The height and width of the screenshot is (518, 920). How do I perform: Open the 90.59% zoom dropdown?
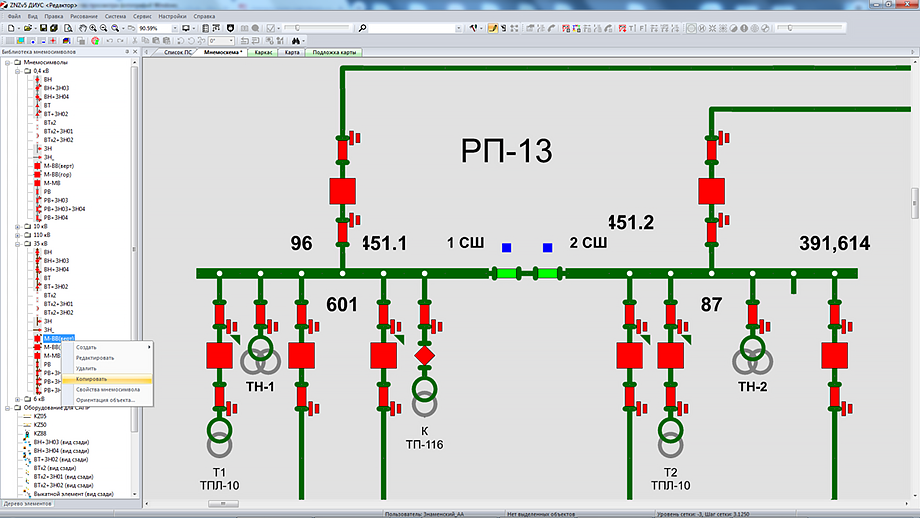173,29
